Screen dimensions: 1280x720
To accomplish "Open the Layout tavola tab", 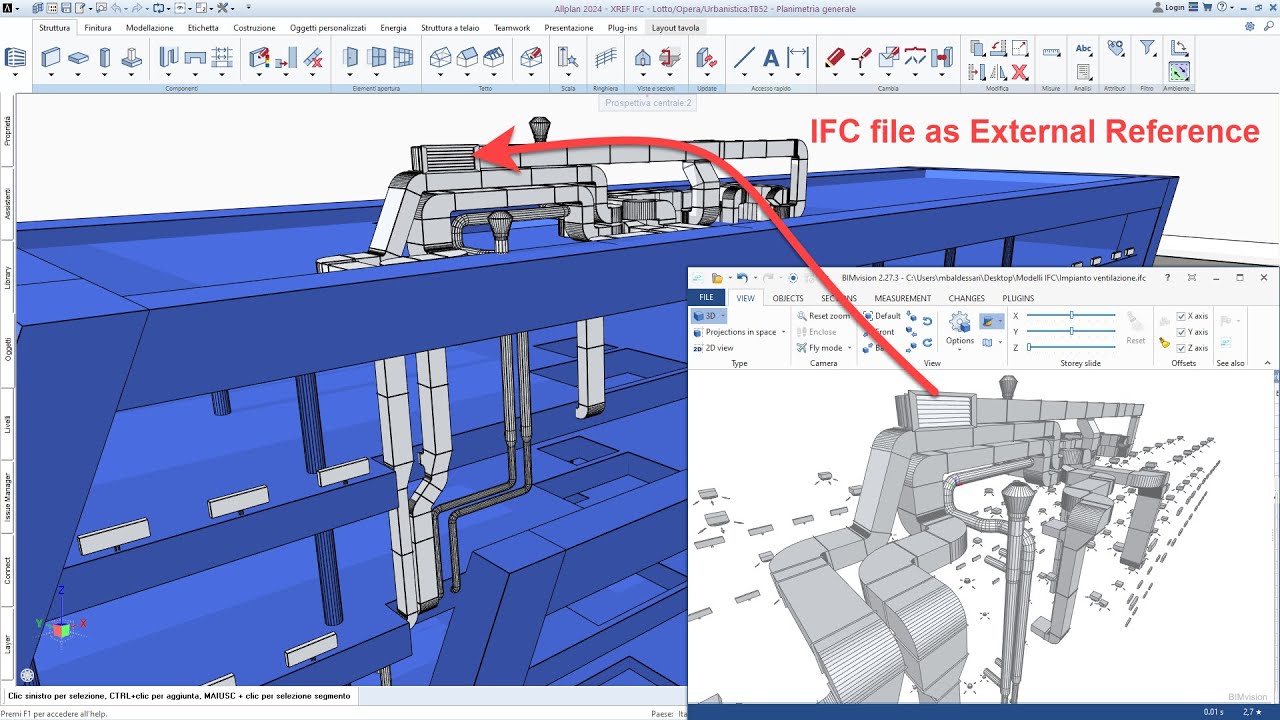I will tap(675, 28).
